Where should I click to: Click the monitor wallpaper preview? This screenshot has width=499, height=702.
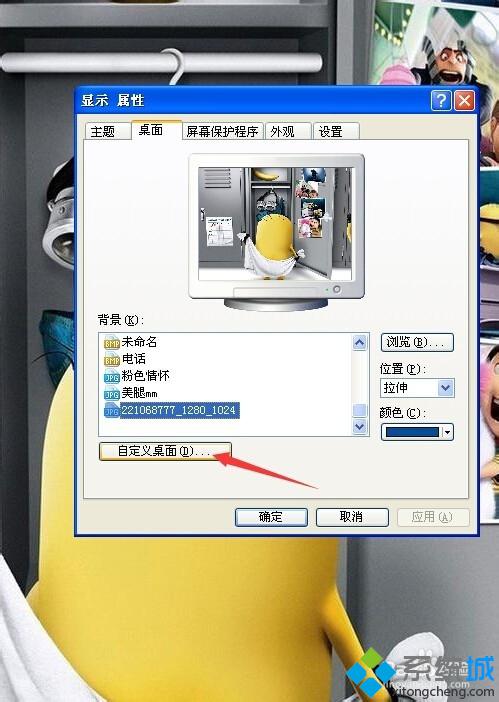click(276, 224)
